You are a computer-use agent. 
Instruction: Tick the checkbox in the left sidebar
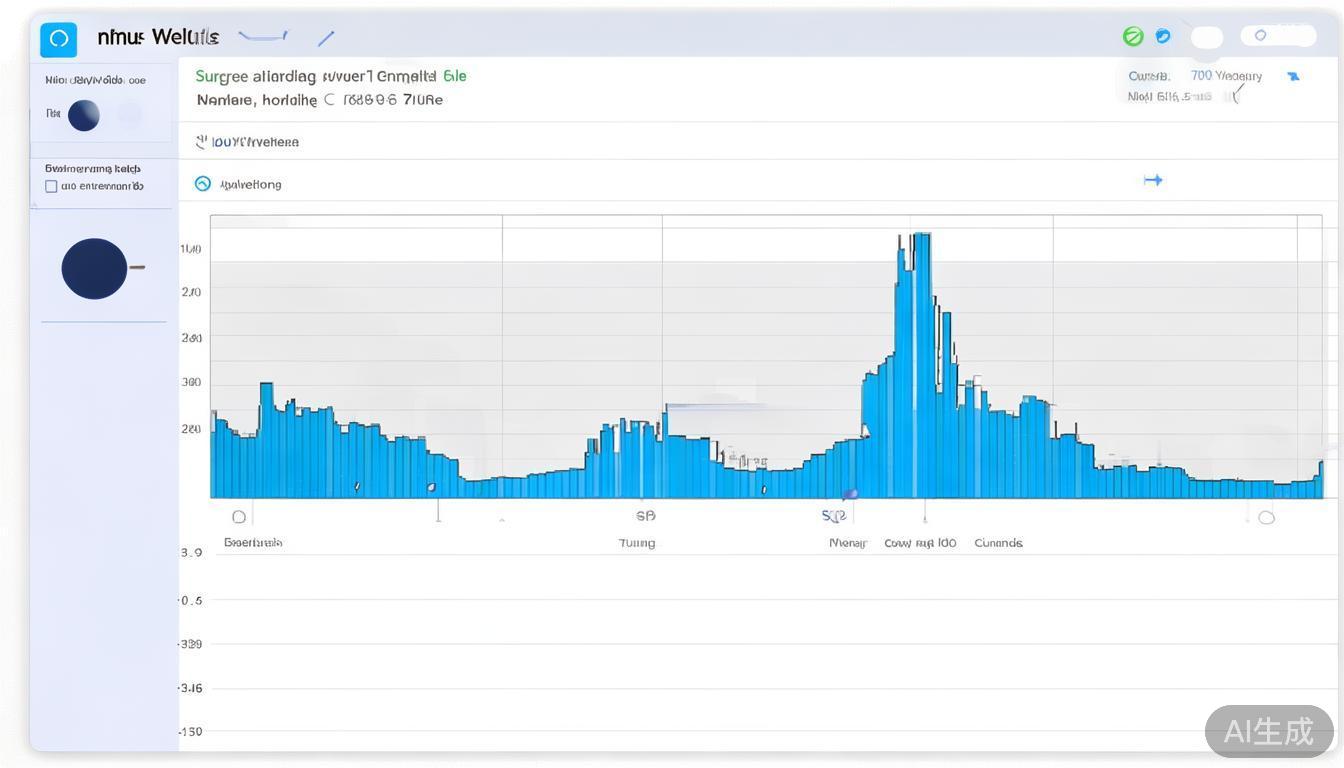[x=51, y=186]
